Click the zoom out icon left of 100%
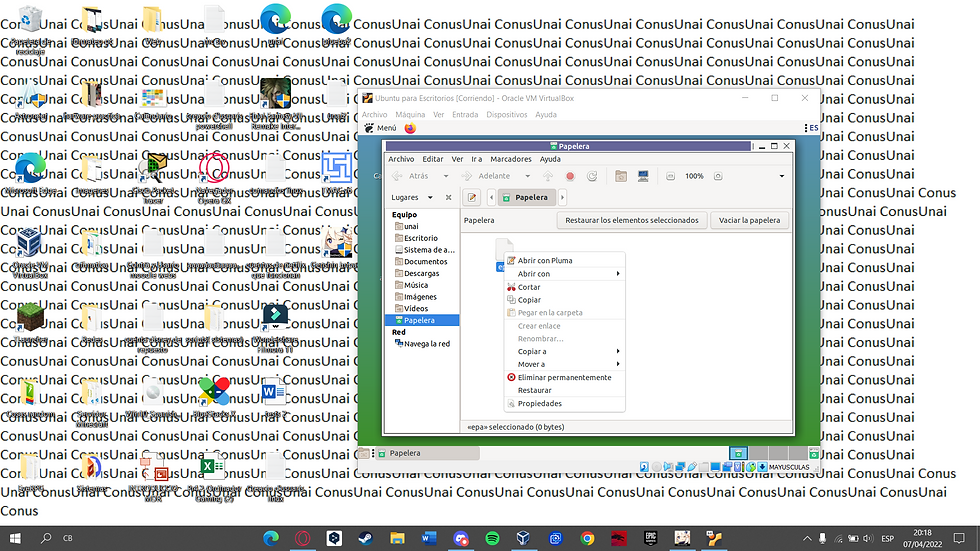The width and height of the screenshot is (980, 551). click(x=670, y=176)
